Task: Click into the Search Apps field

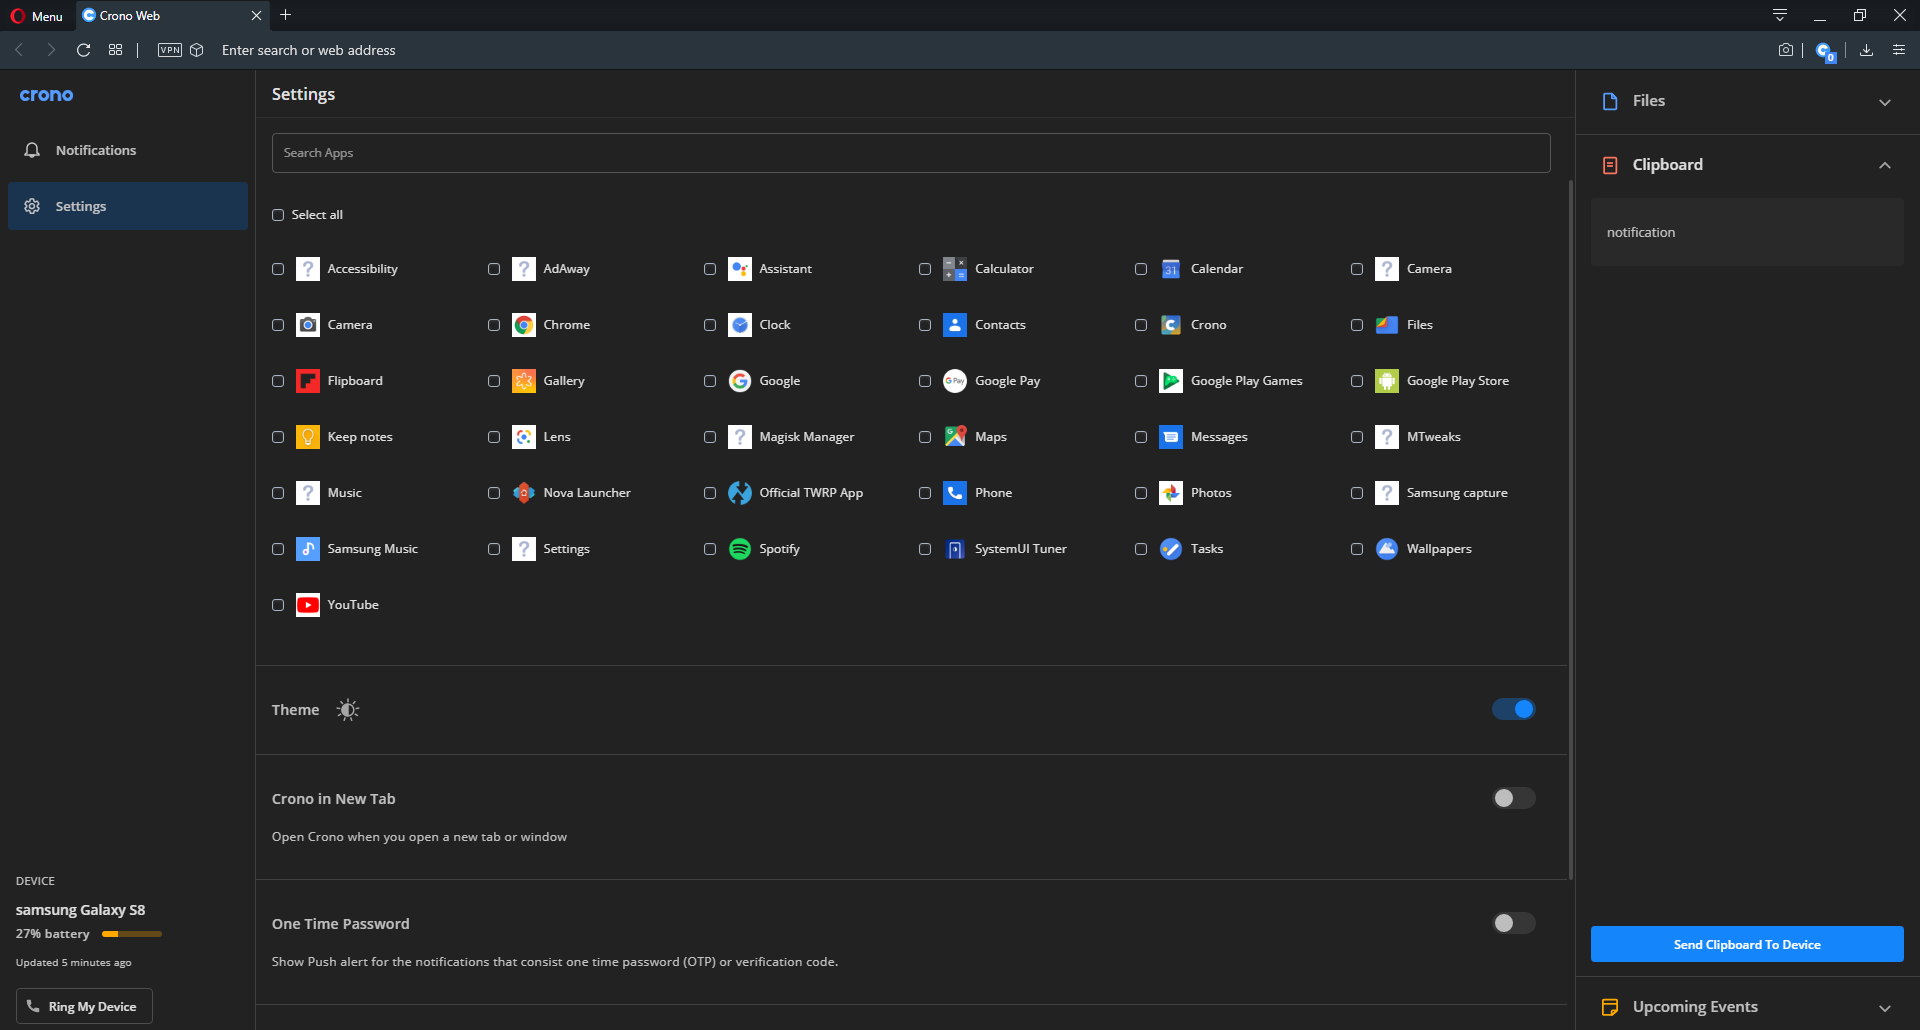Action: (x=911, y=153)
